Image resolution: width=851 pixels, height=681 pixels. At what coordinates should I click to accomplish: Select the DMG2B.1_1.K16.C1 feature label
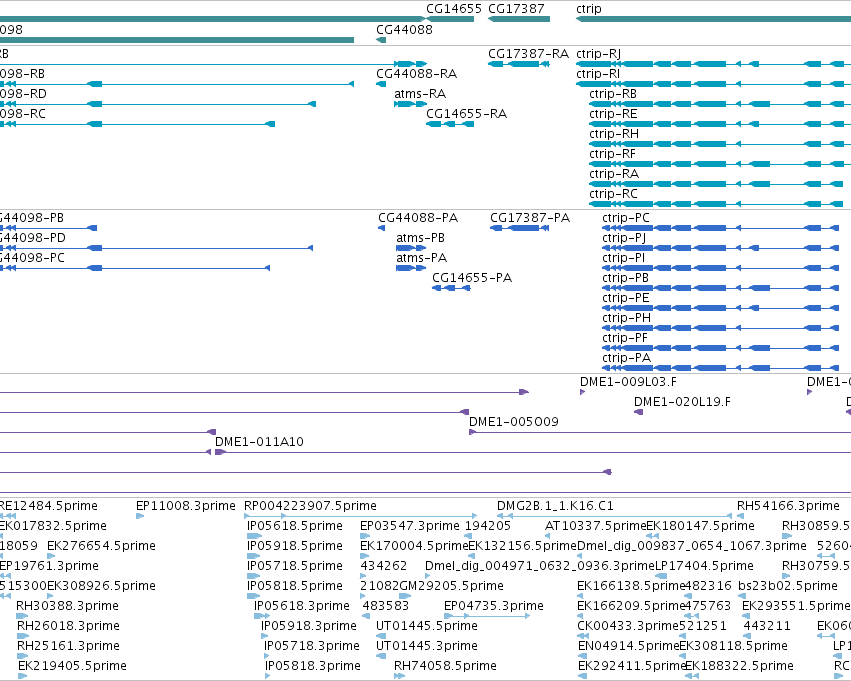tap(555, 506)
